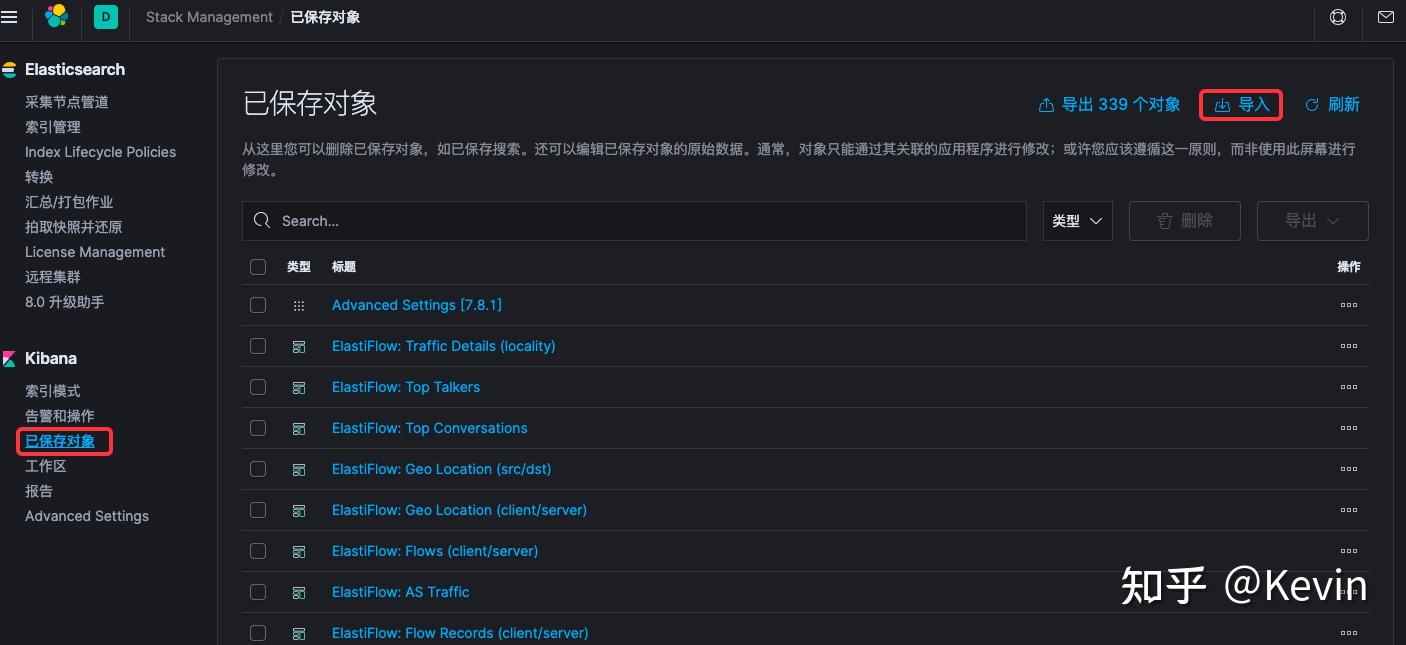Select the checkbox for ElastiFlow: Top Conversations
The width and height of the screenshot is (1406, 645).
258,428
